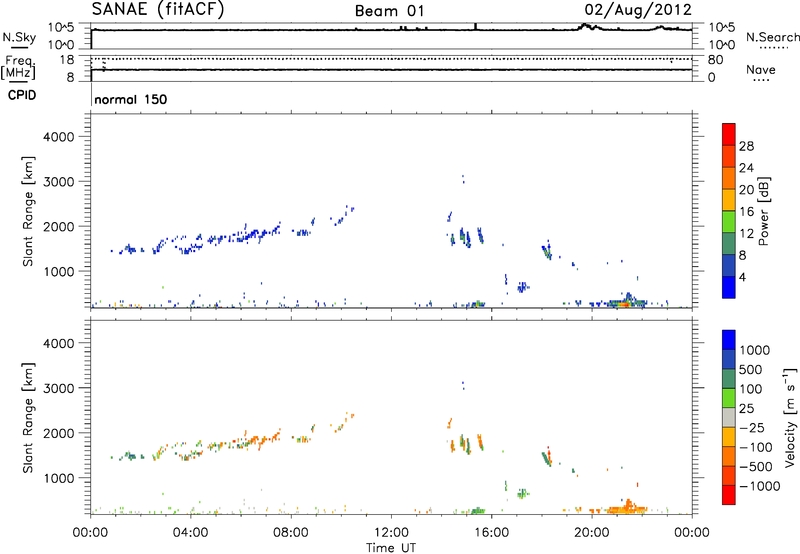Click the '16' value on Power colorbar
Viewport: 800px width, 554px height.
point(746,212)
